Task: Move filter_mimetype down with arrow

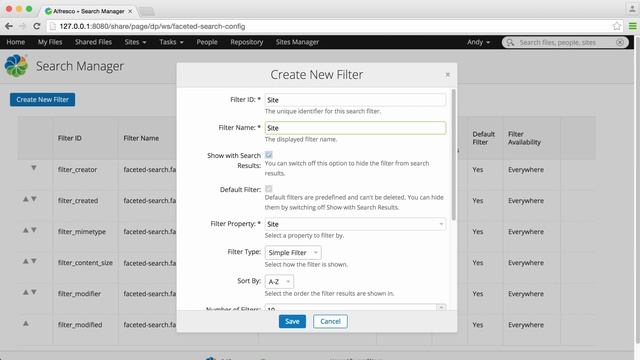Action: click(x=34, y=230)
